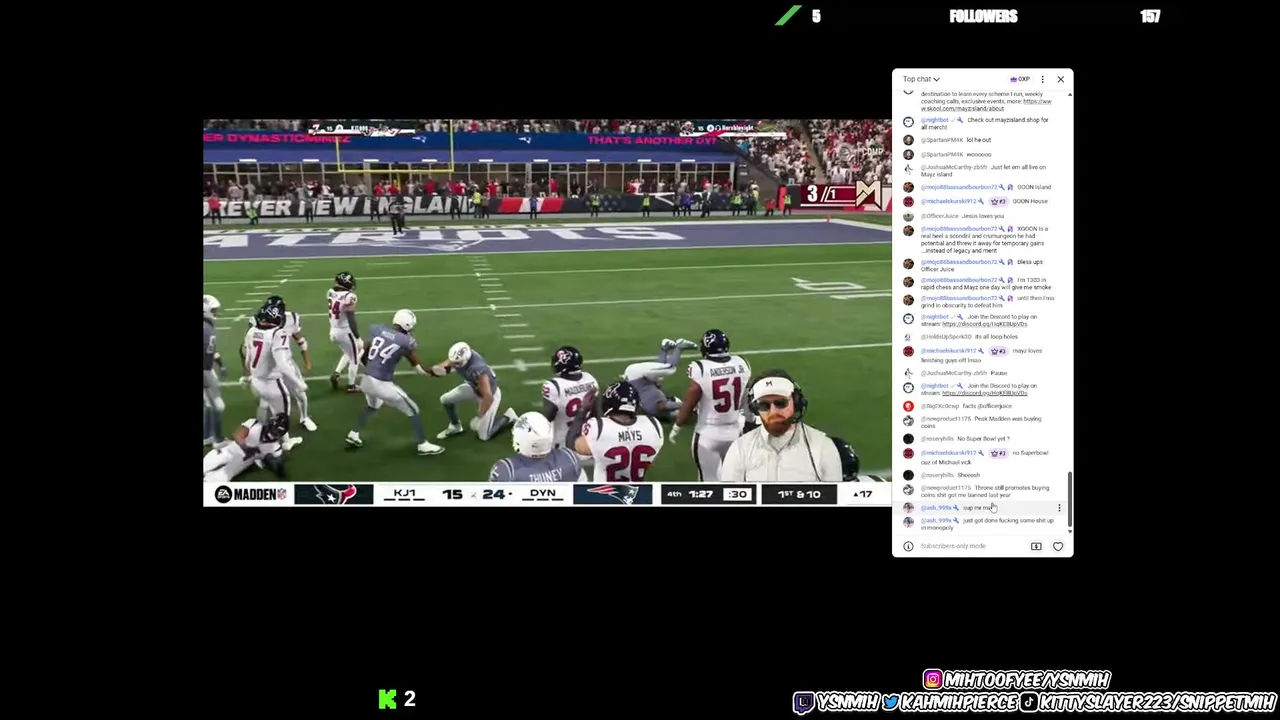Click newproduct1175 avatar beside 'Throne still promotes'

pyautogui.click(x=908, y=490)
